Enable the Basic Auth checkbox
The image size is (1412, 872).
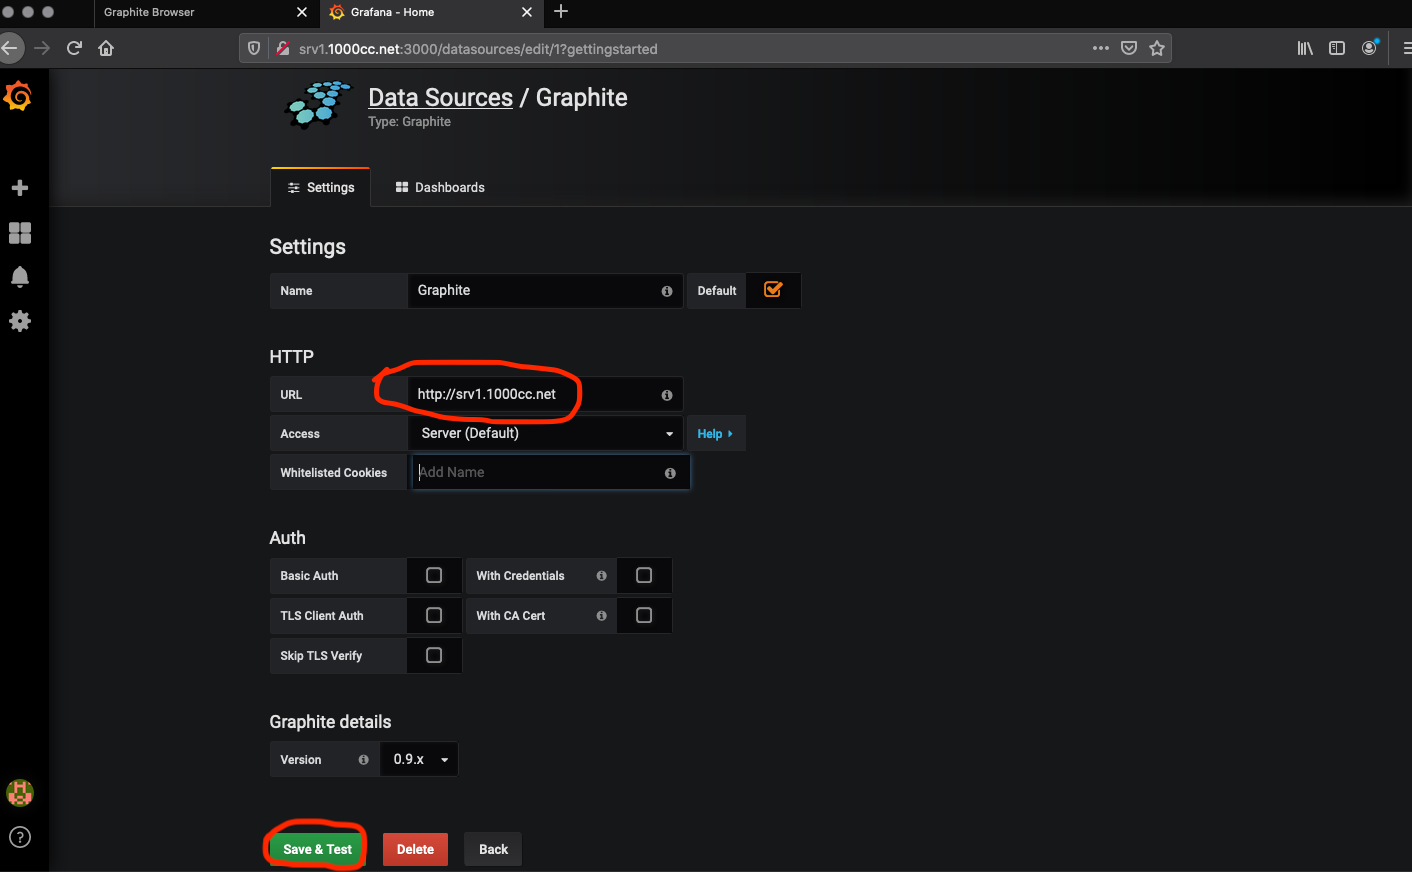click(x=434, y=575)
